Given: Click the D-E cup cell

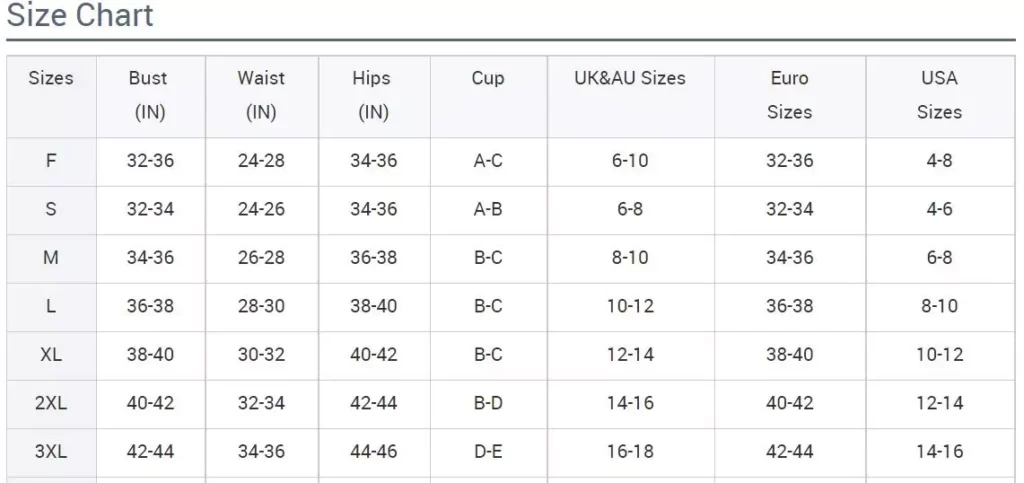Looking at the screenshot, I should coord(488,451).
